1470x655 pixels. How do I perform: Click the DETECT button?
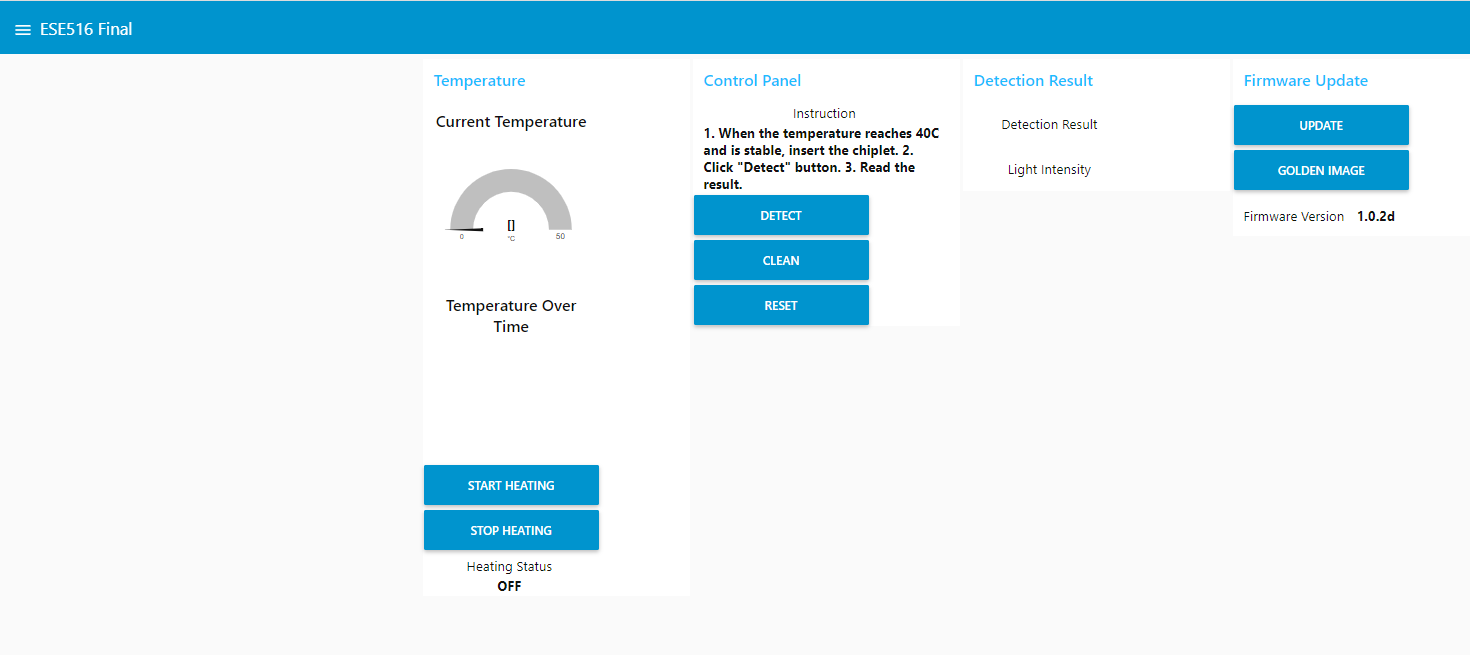(x=781, y=215)
